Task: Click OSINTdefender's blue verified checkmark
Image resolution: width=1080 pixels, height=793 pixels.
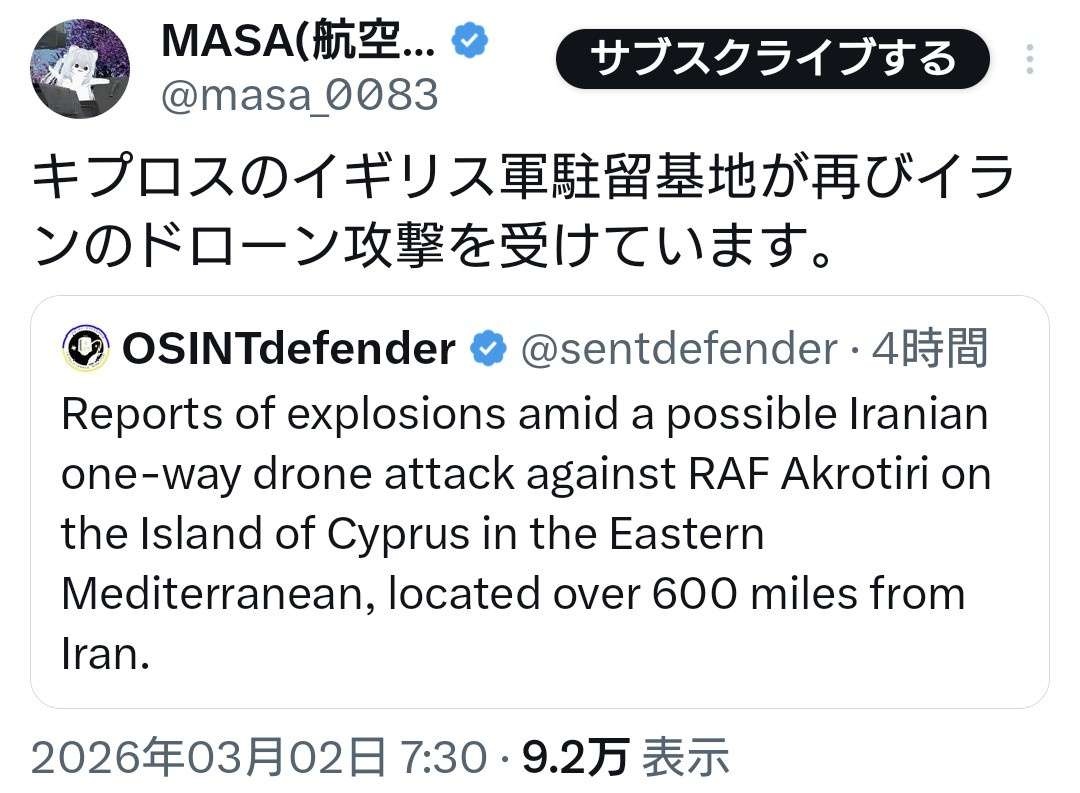Action: (x=488, y=349)
